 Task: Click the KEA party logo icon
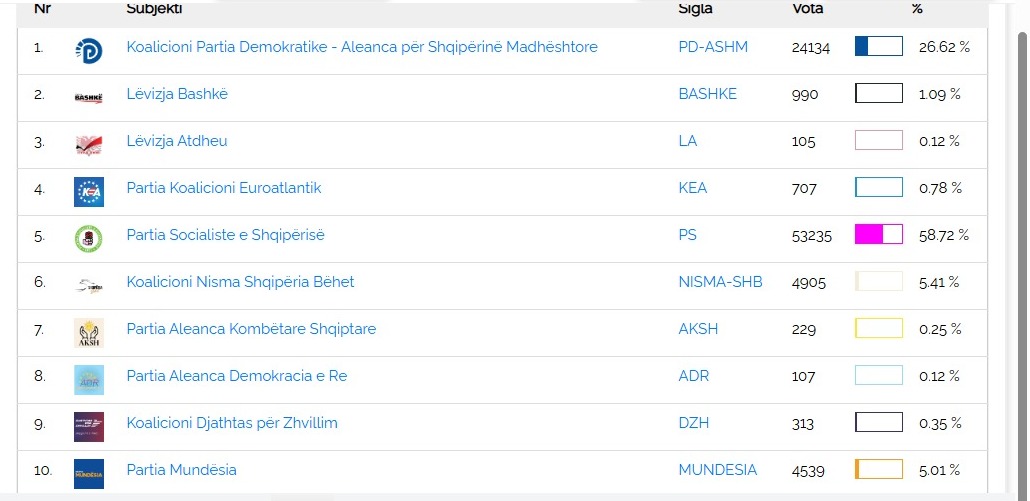coord(89,190)
